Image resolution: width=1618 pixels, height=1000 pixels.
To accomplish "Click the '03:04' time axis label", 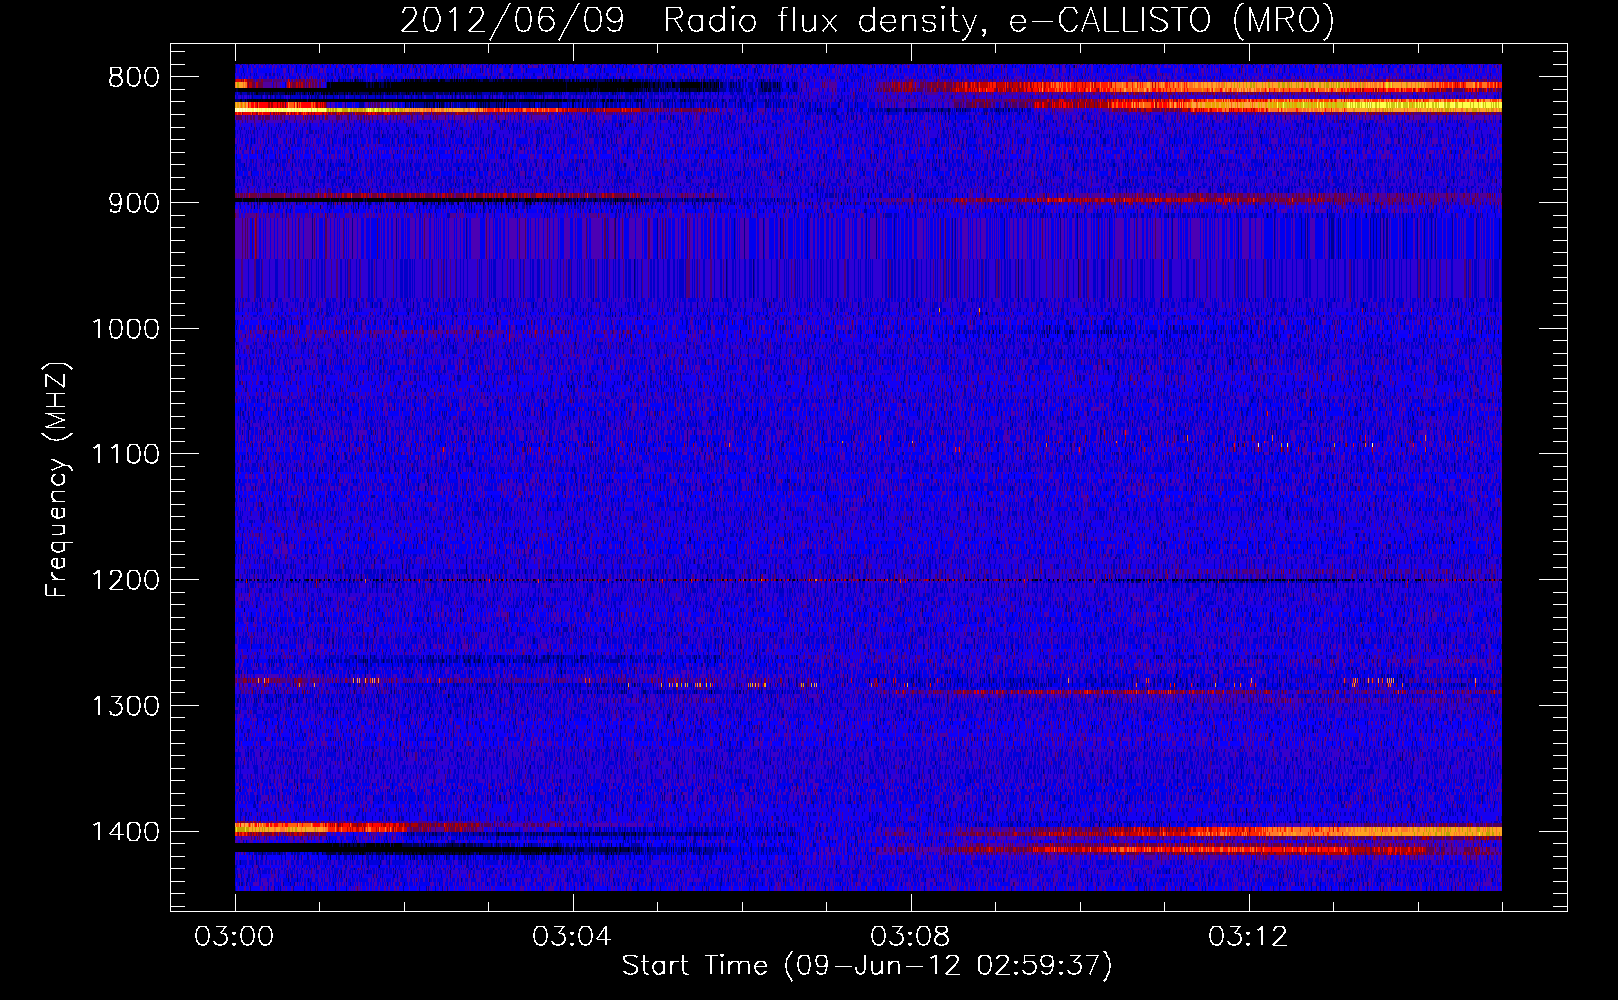I will point(572,937).
